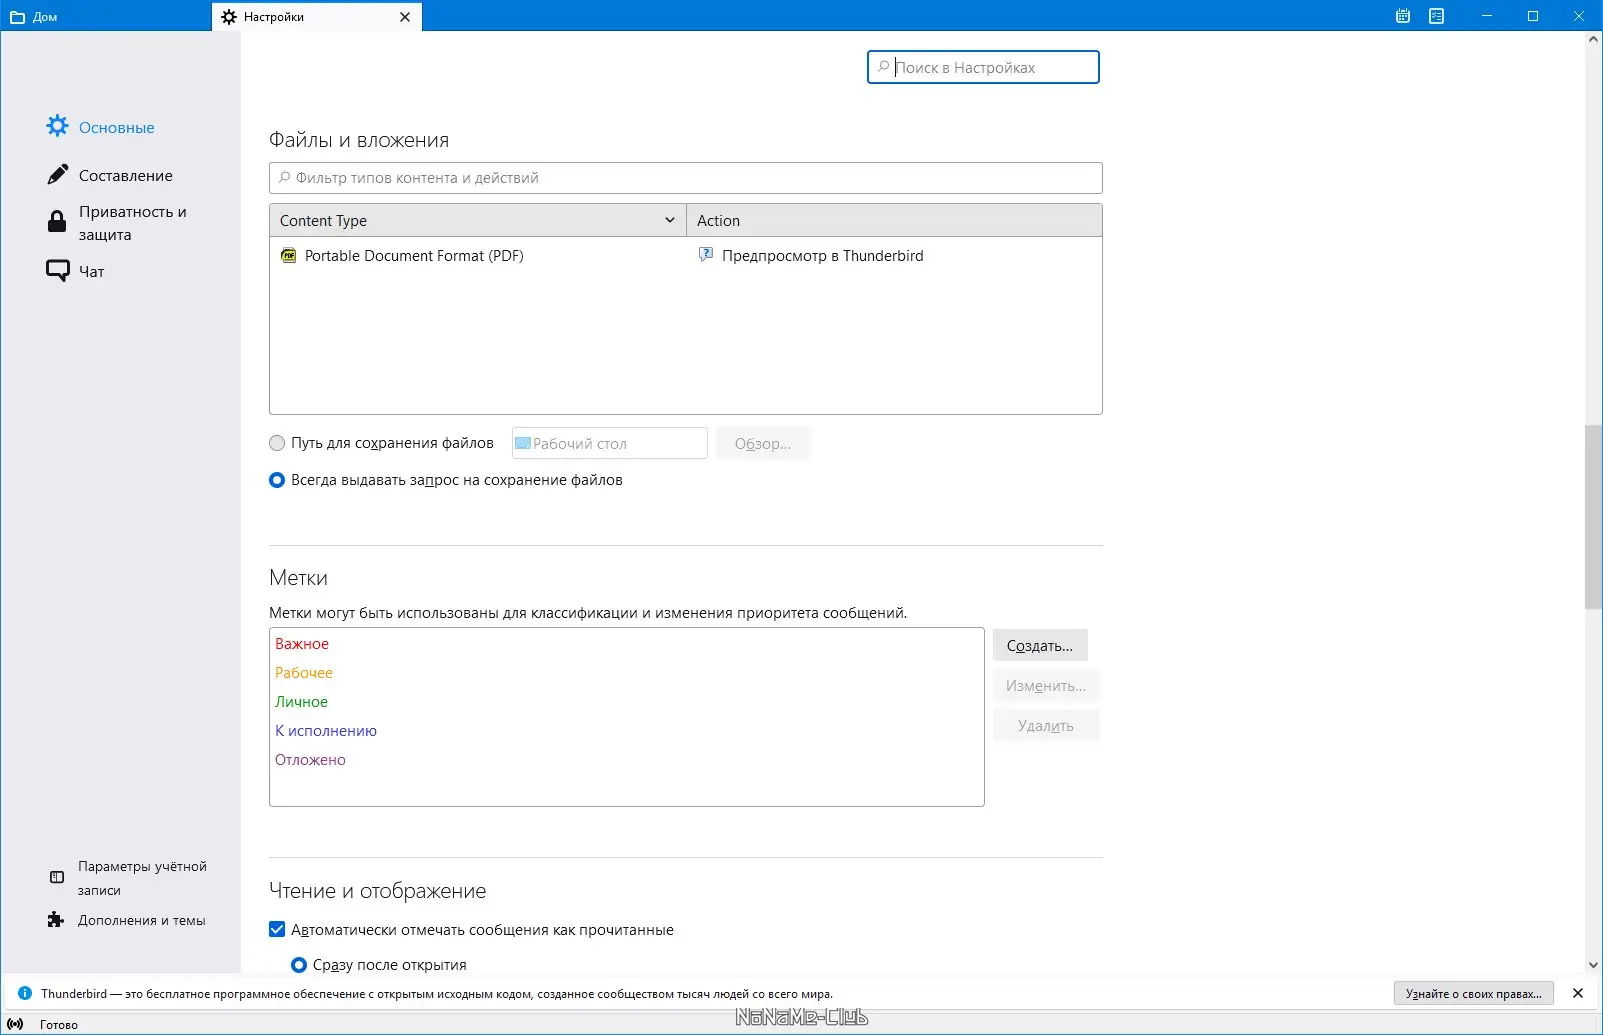Click the puzzle piece add-ons icon

(x=56, y=920)
